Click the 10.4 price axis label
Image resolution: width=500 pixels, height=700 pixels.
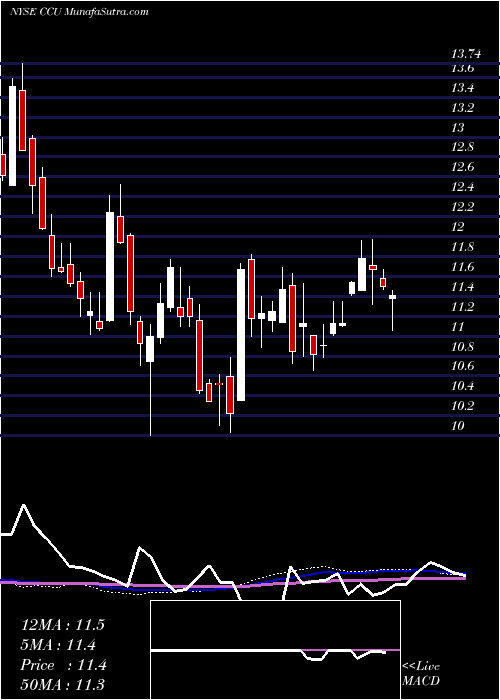[x=462, y=387]
